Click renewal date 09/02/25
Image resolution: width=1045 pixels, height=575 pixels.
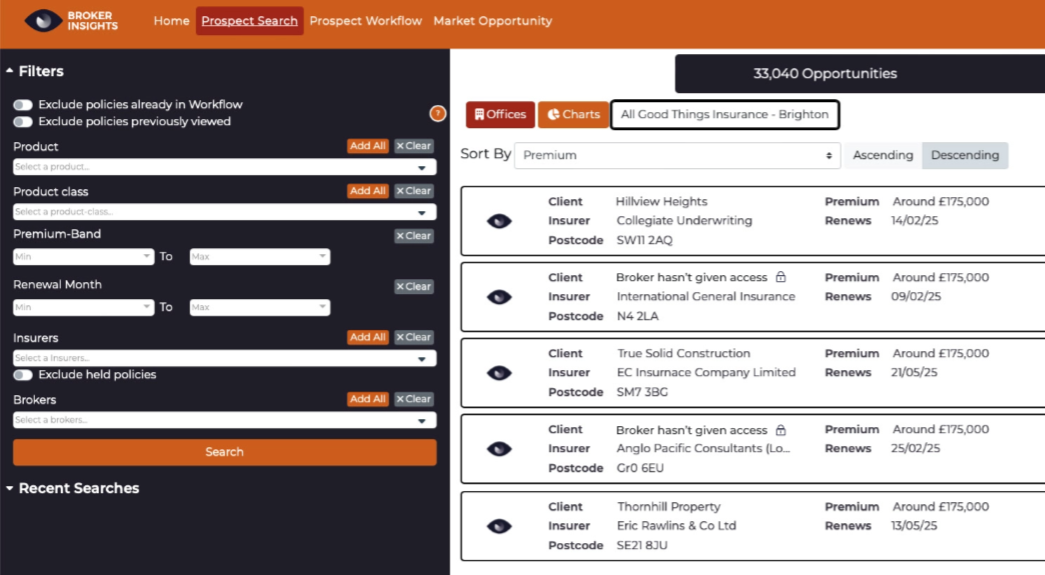coord(916,296)
